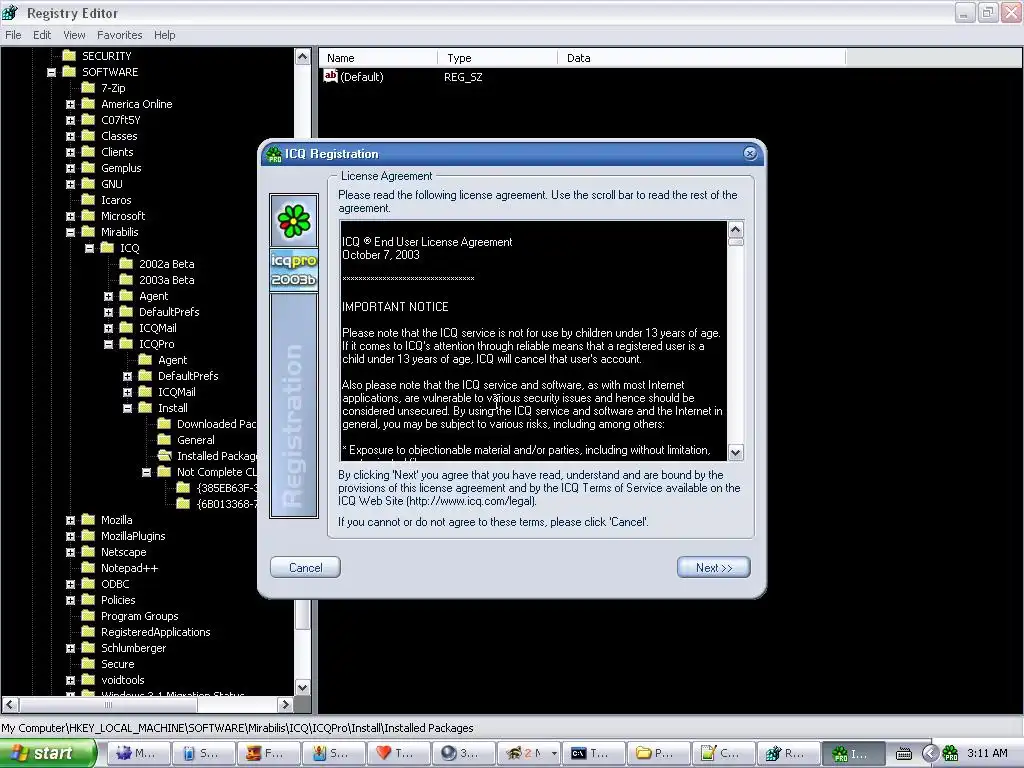
Task: Expand the Mozilla key
Action: pyautogui.click(x=71, y=520)
